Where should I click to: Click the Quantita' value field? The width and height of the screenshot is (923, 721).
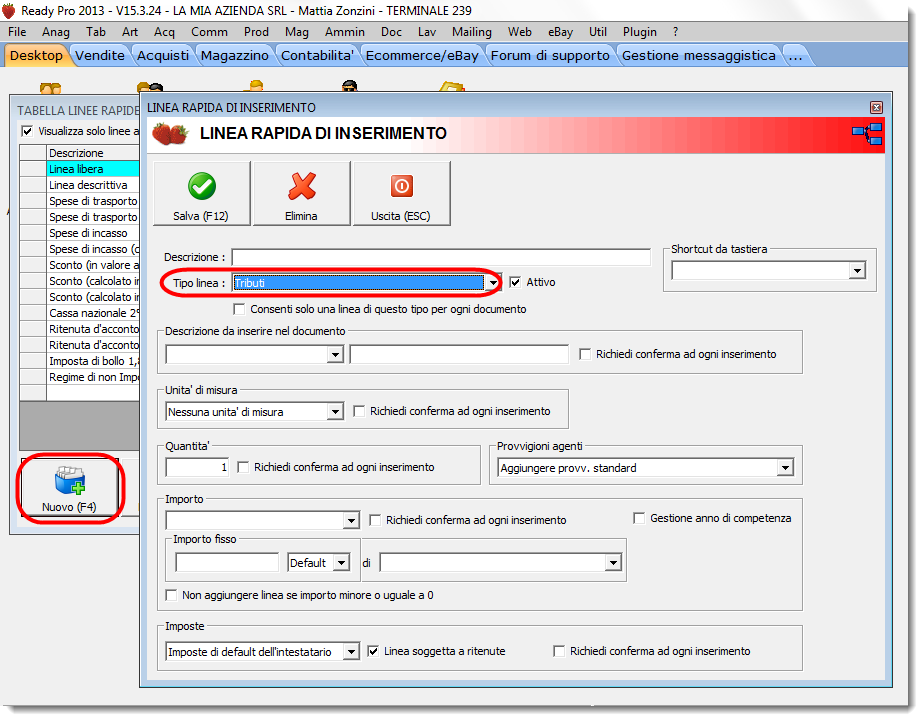197,467
